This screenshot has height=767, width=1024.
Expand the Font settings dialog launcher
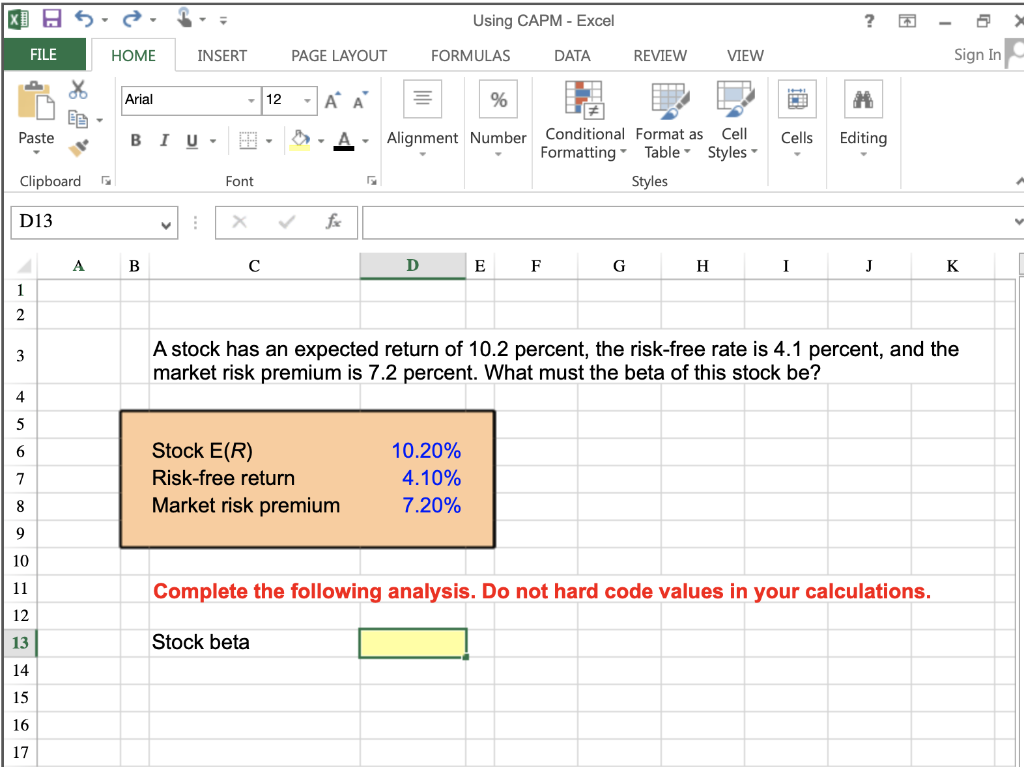371,180
